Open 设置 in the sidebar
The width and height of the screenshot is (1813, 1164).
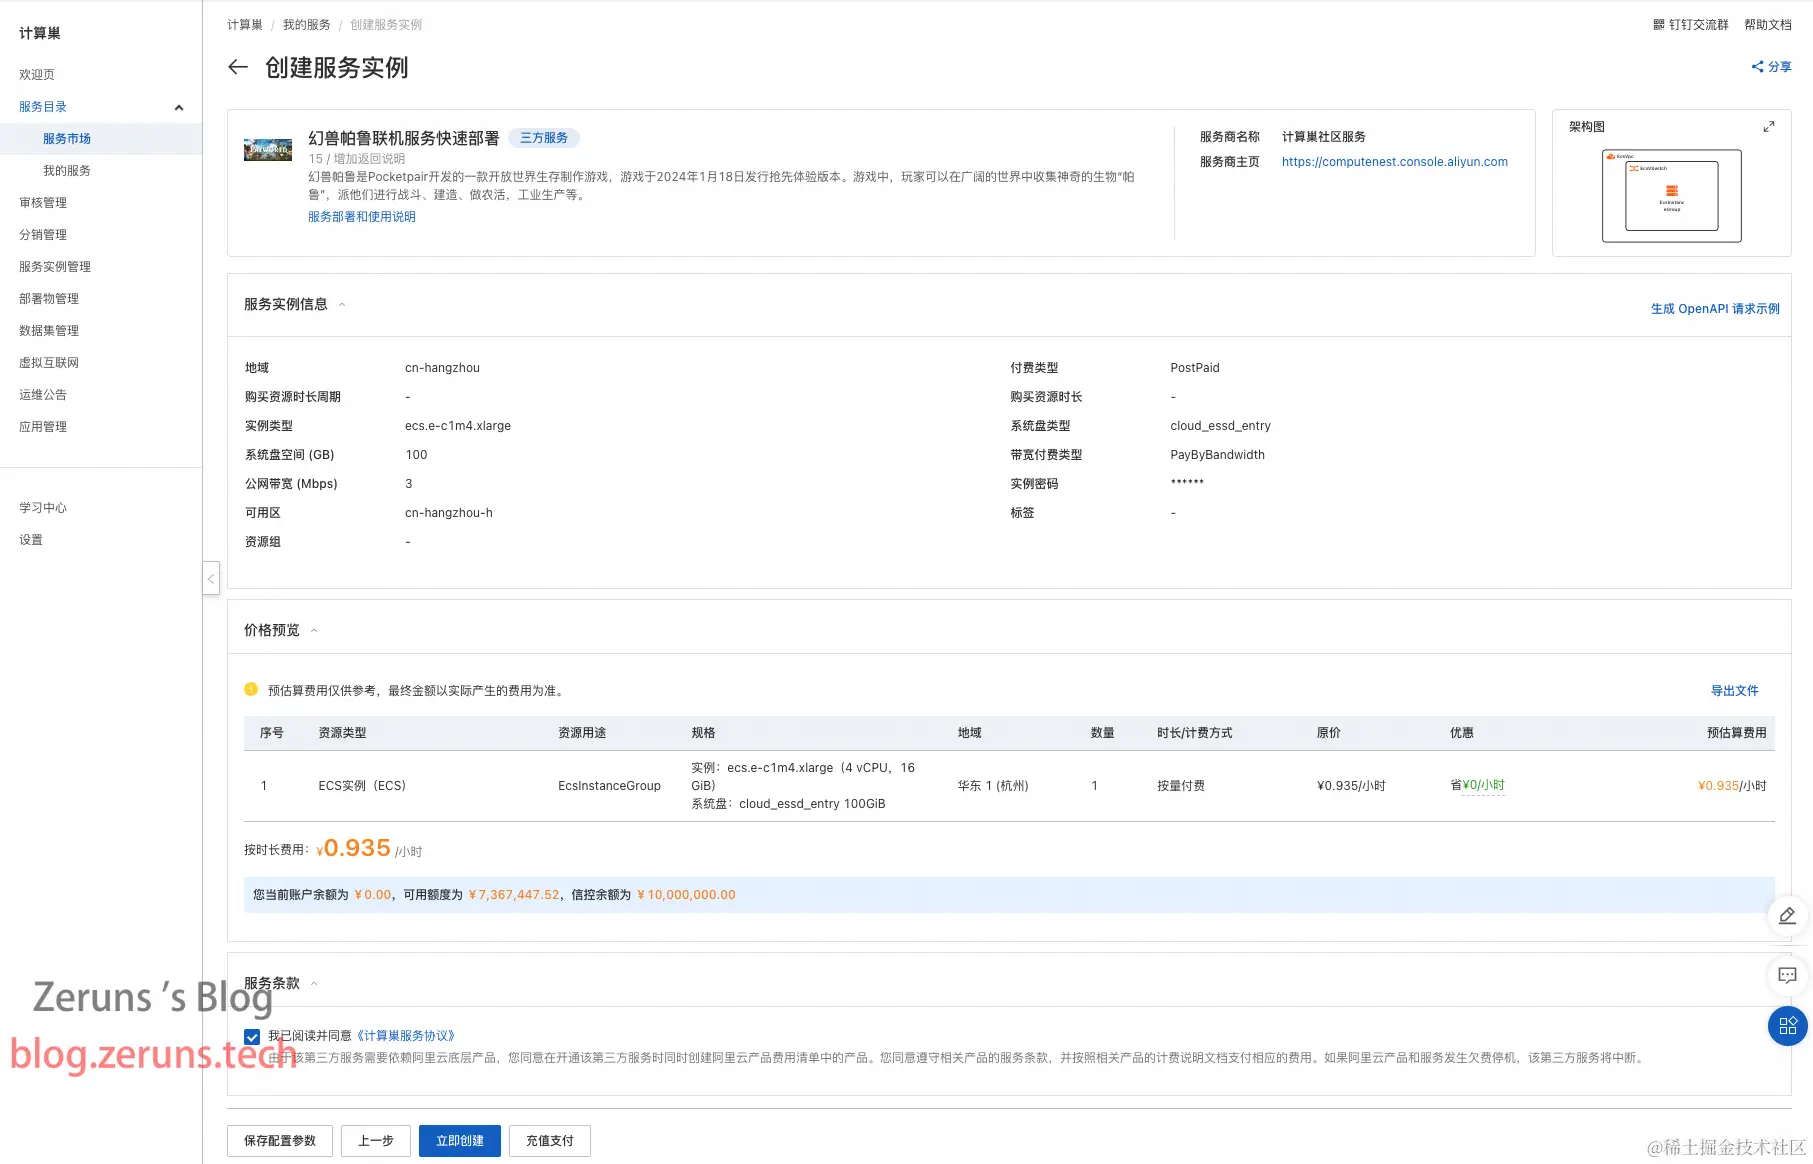click(31, 540)
